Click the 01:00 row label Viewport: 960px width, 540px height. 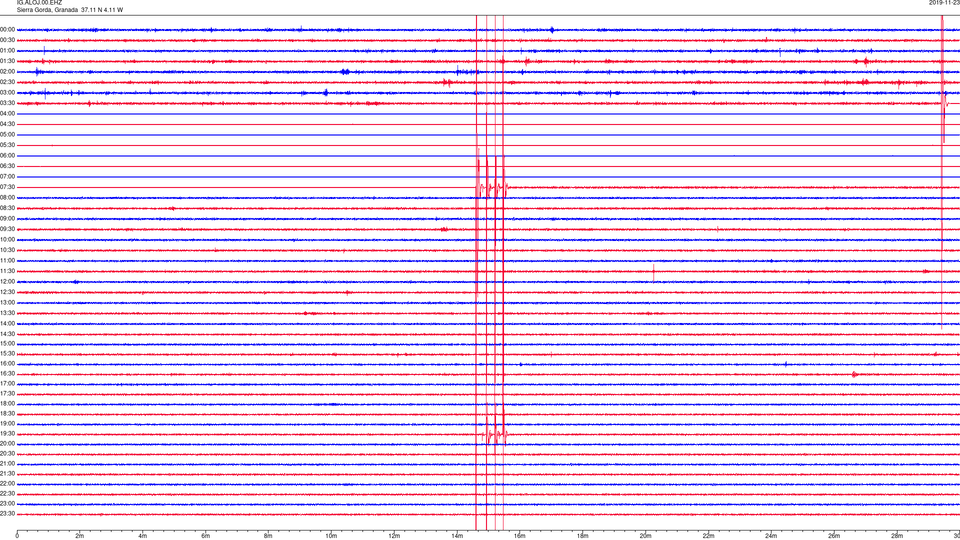click(x=8, y=51)
